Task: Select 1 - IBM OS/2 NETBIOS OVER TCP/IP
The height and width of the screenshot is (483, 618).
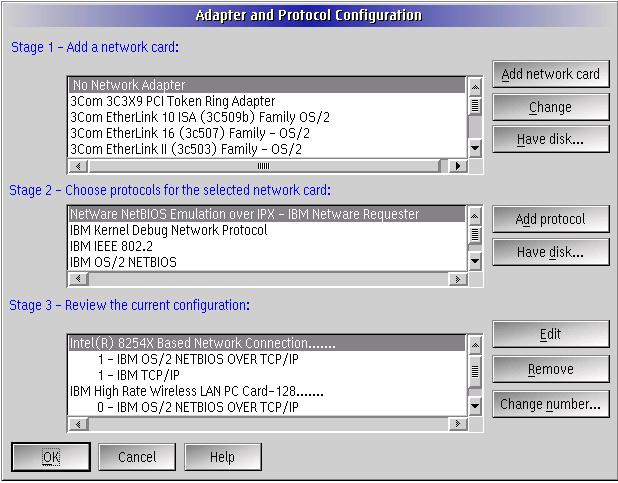Action: click(x=267, y=359)
